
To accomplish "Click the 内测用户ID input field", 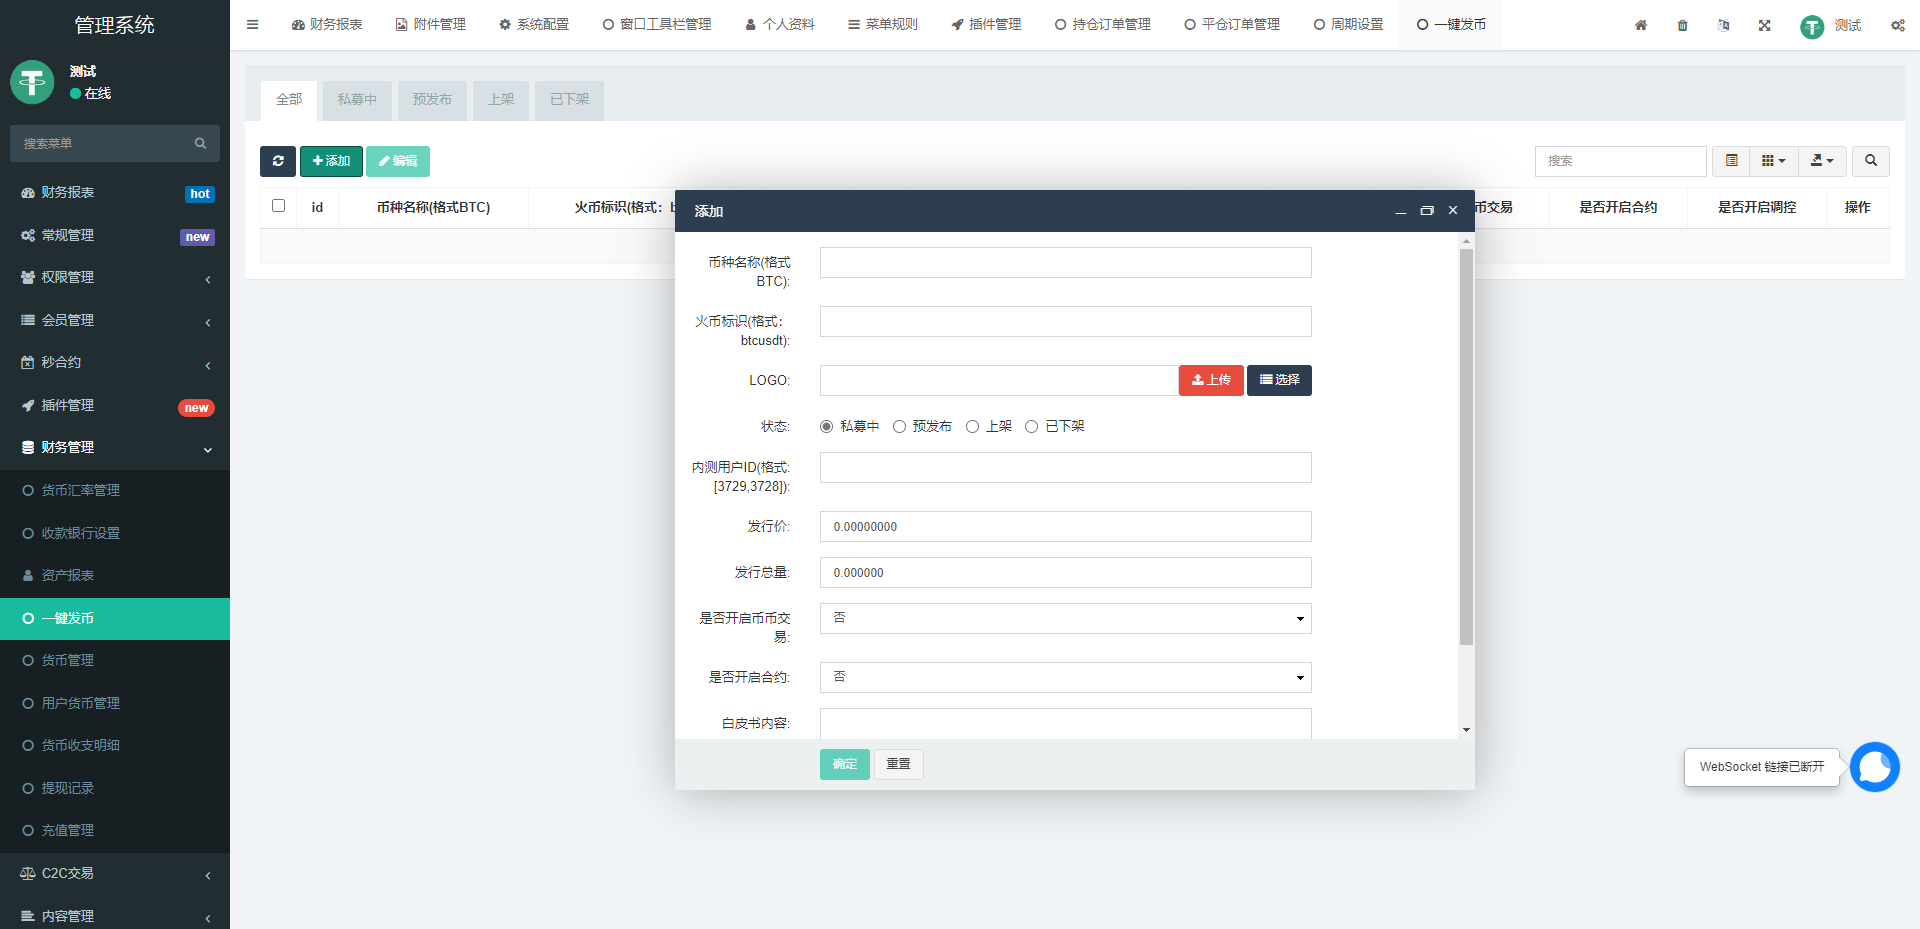I will 1065,468.
